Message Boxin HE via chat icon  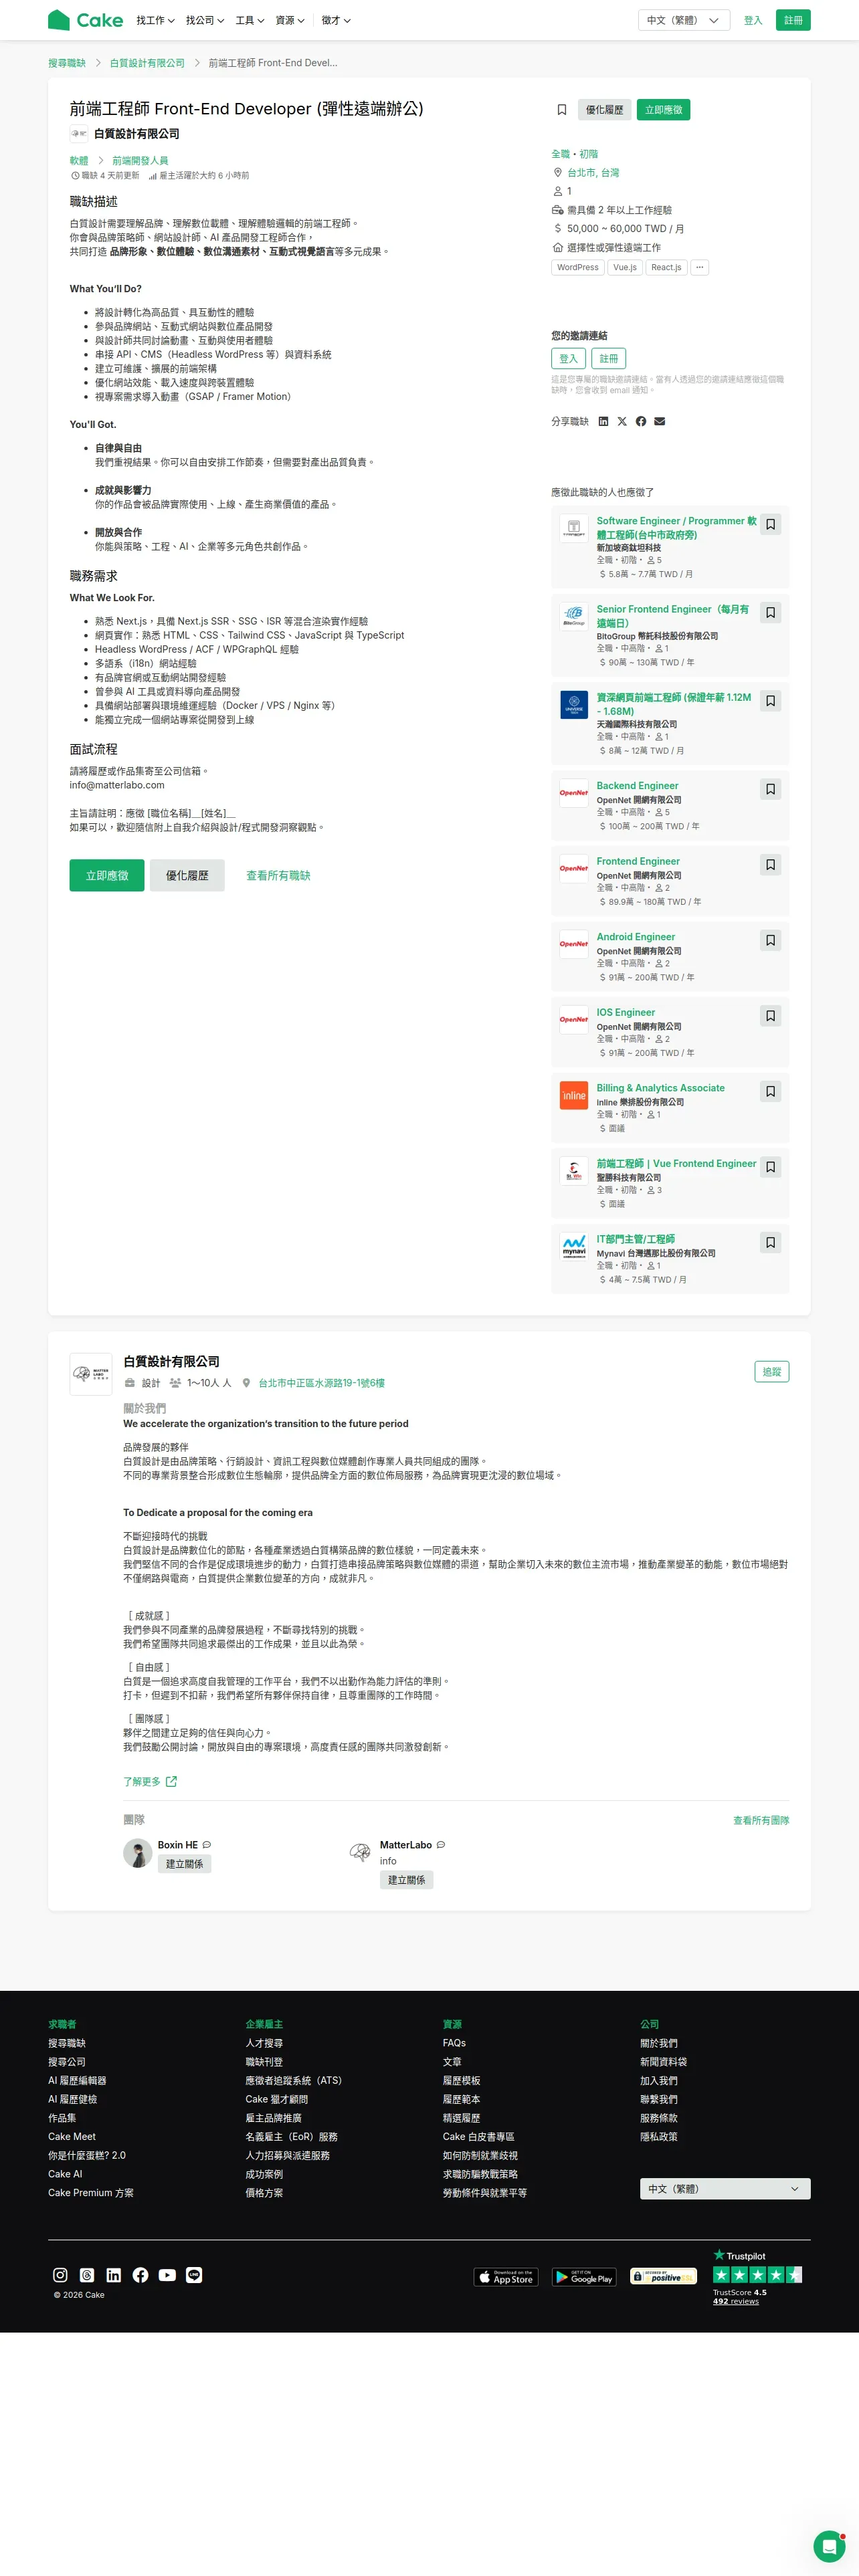coord(207,1845)
